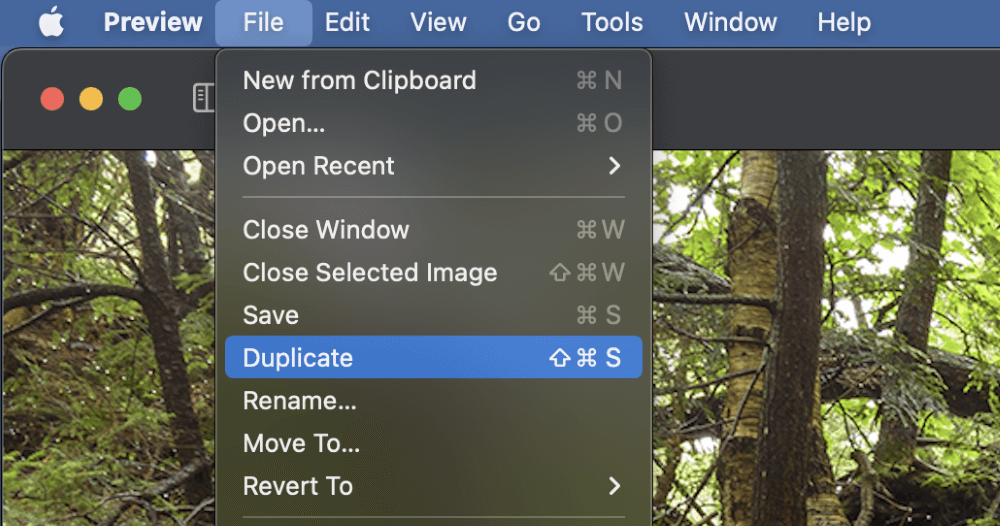1000x526 pixels.
Task: Select Close Window from File menu
Action: point(433,230)
